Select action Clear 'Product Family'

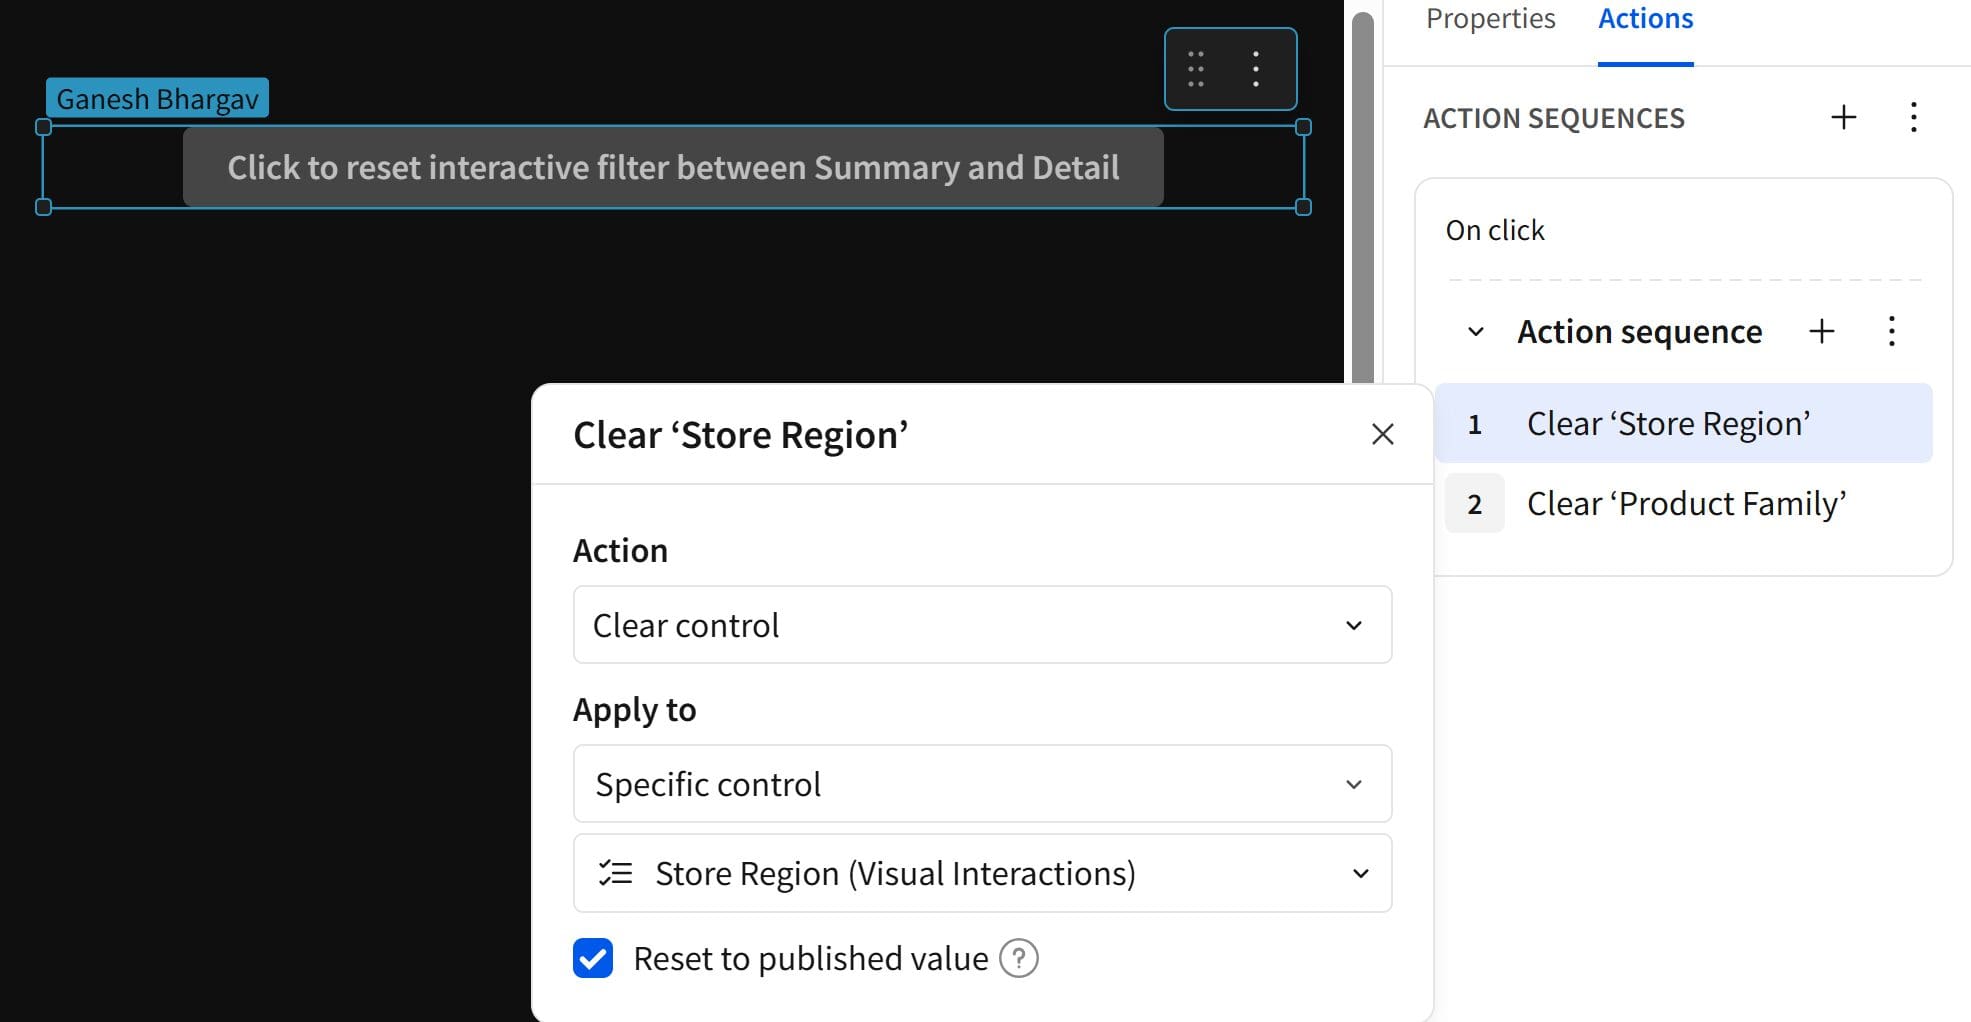tap(1684, 503)
